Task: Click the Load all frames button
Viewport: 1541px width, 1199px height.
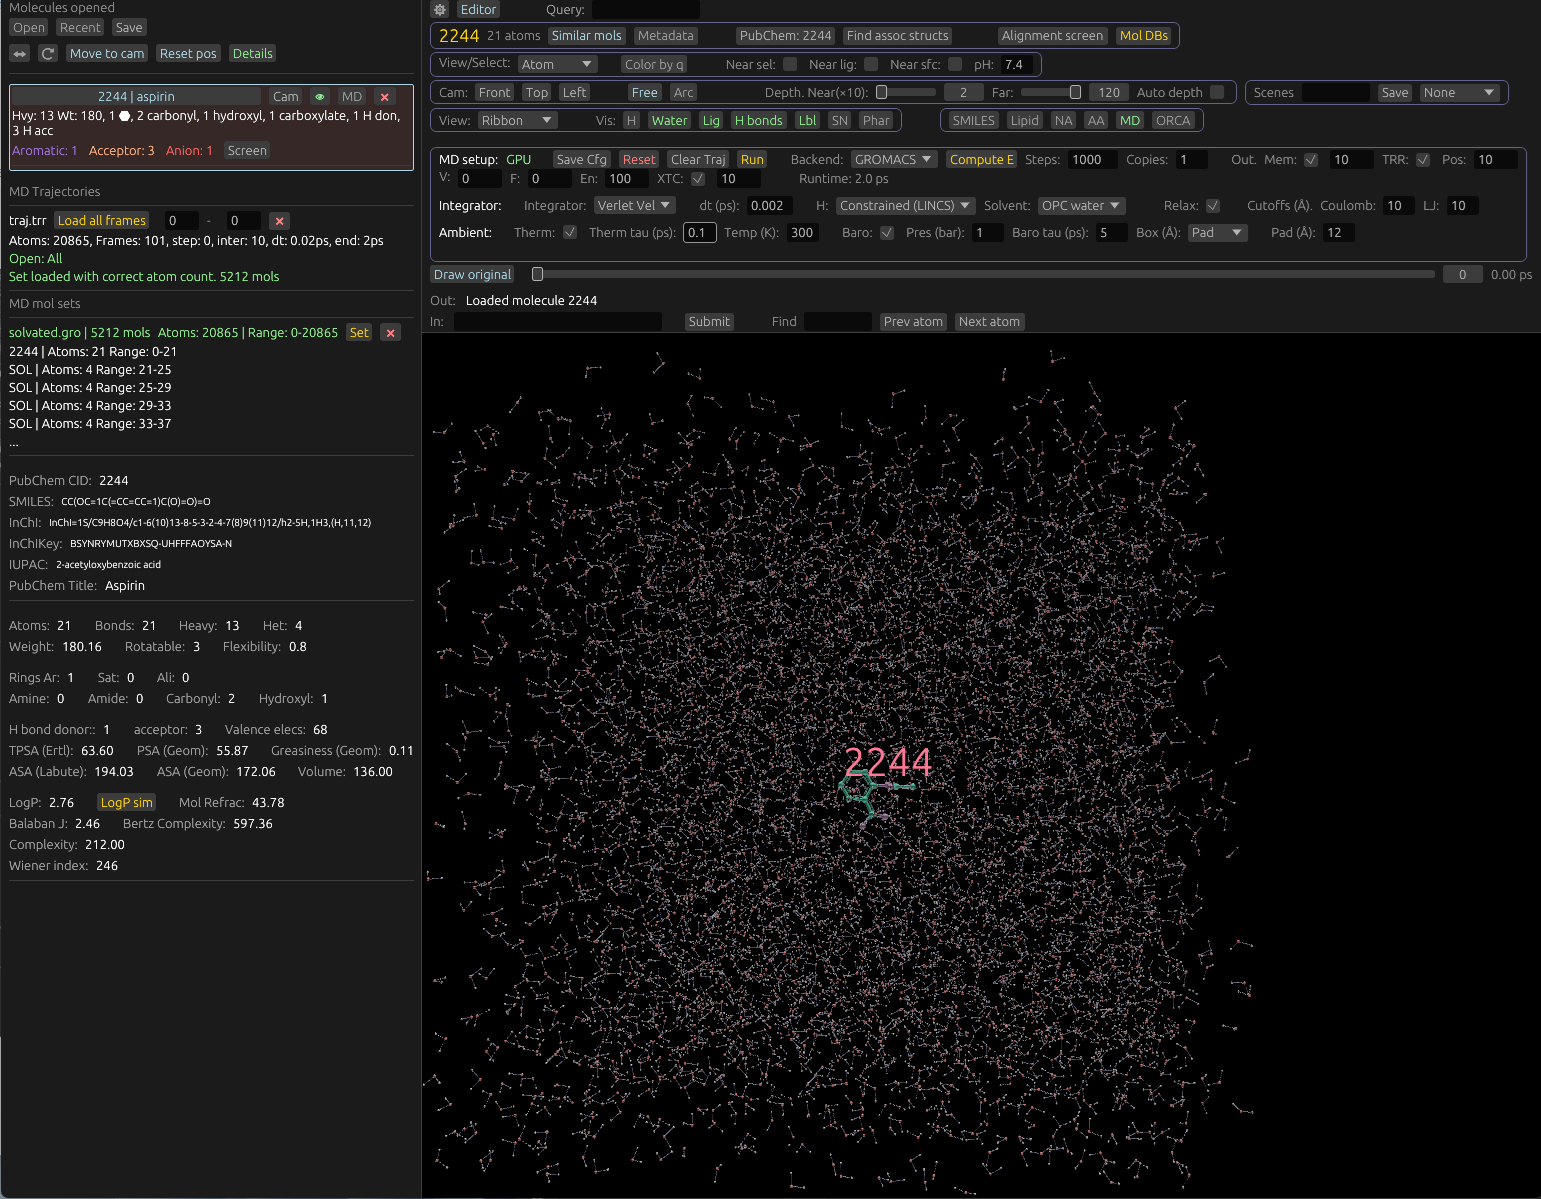Action: pos(102,221)
